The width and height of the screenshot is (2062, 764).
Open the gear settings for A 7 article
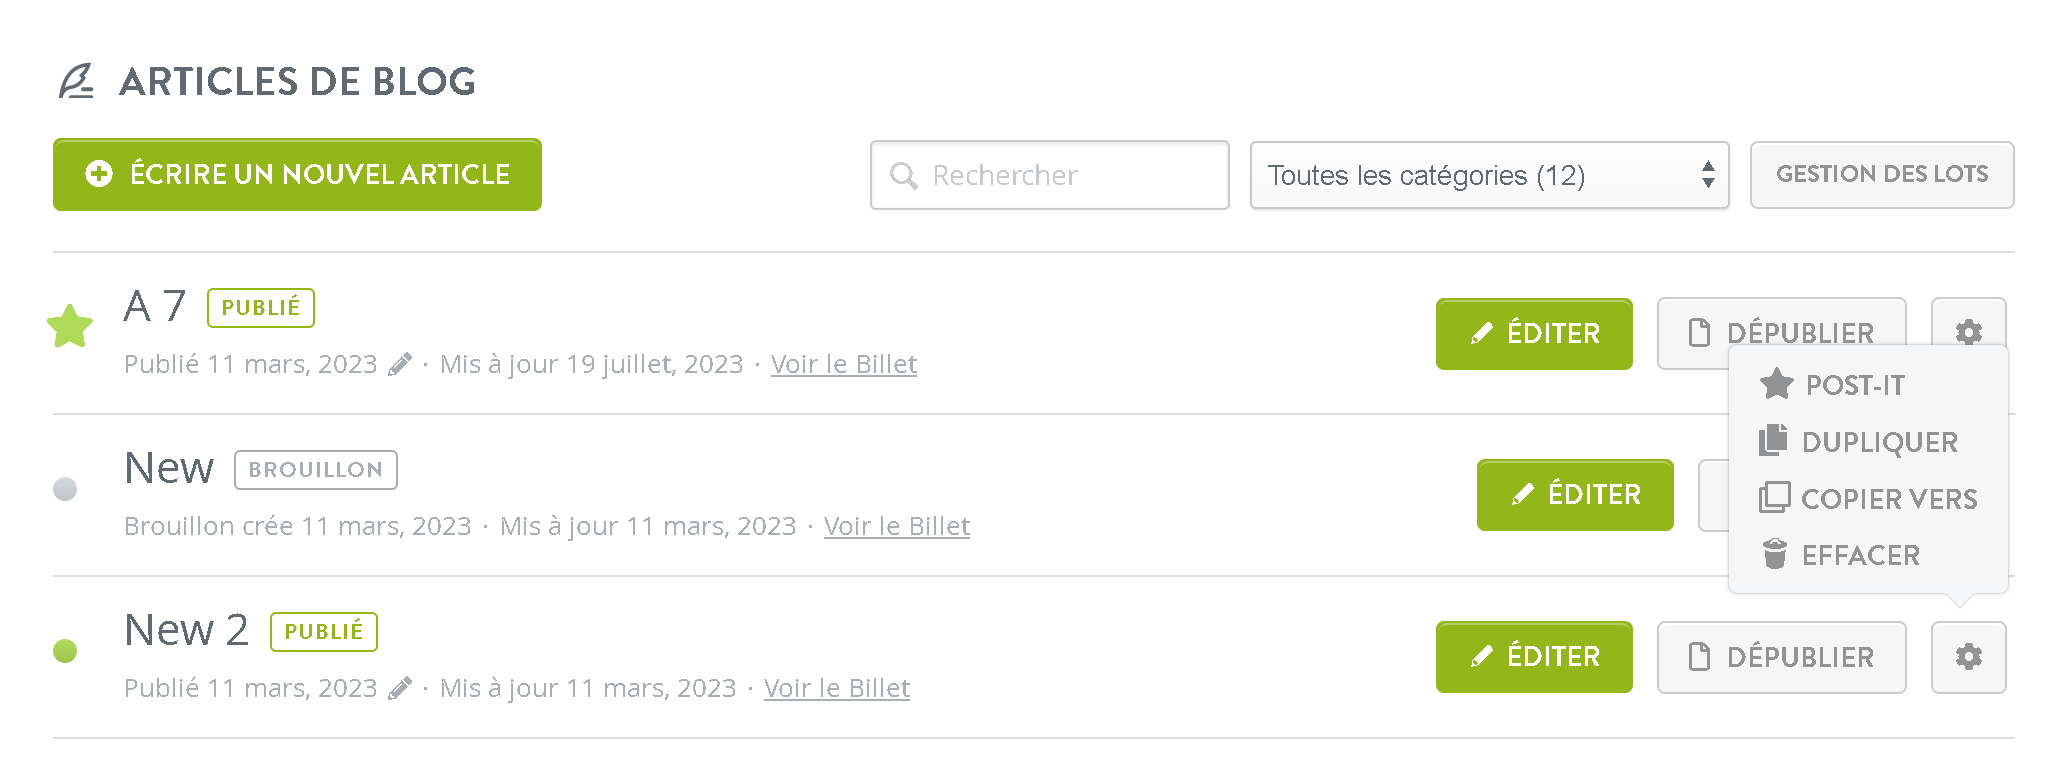tap(1968, 324)
